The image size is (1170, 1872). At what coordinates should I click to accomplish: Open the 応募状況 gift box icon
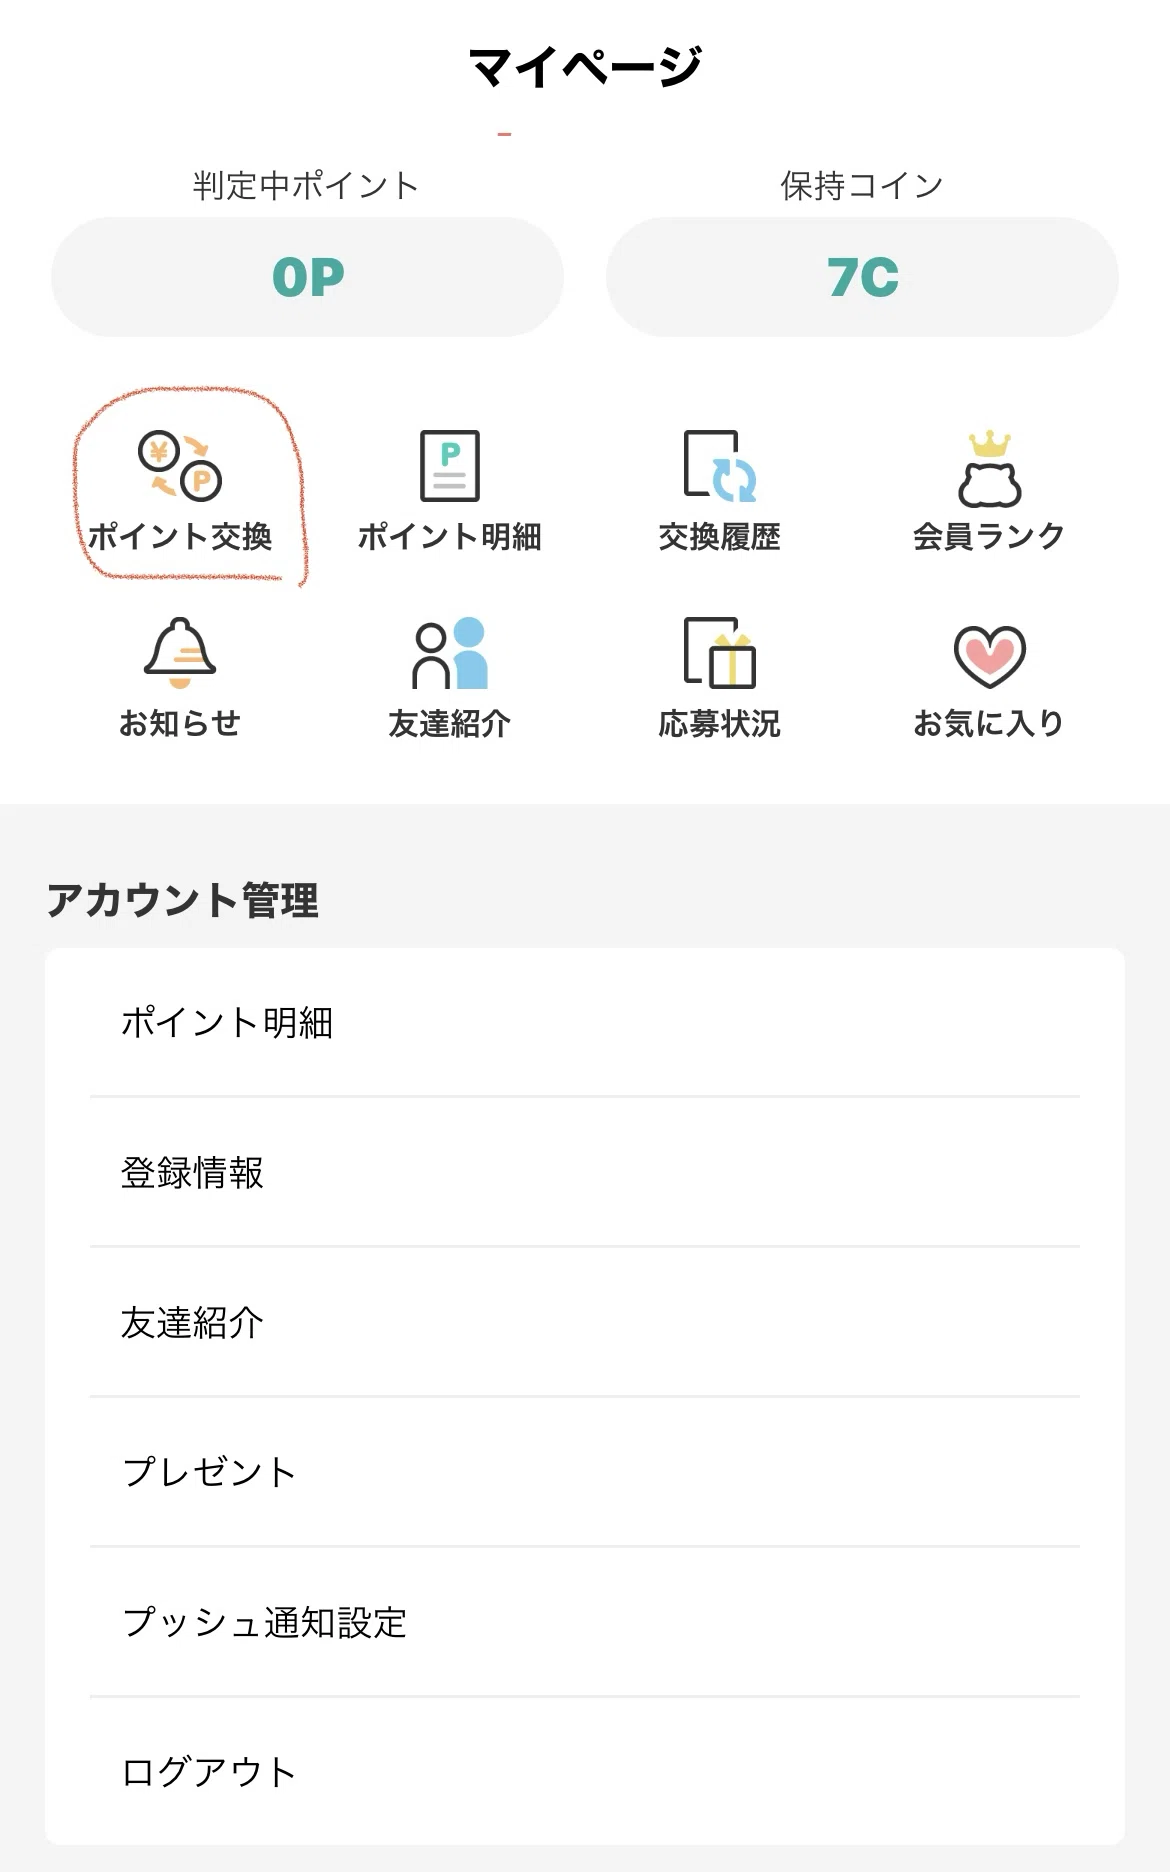pos(719,653)
